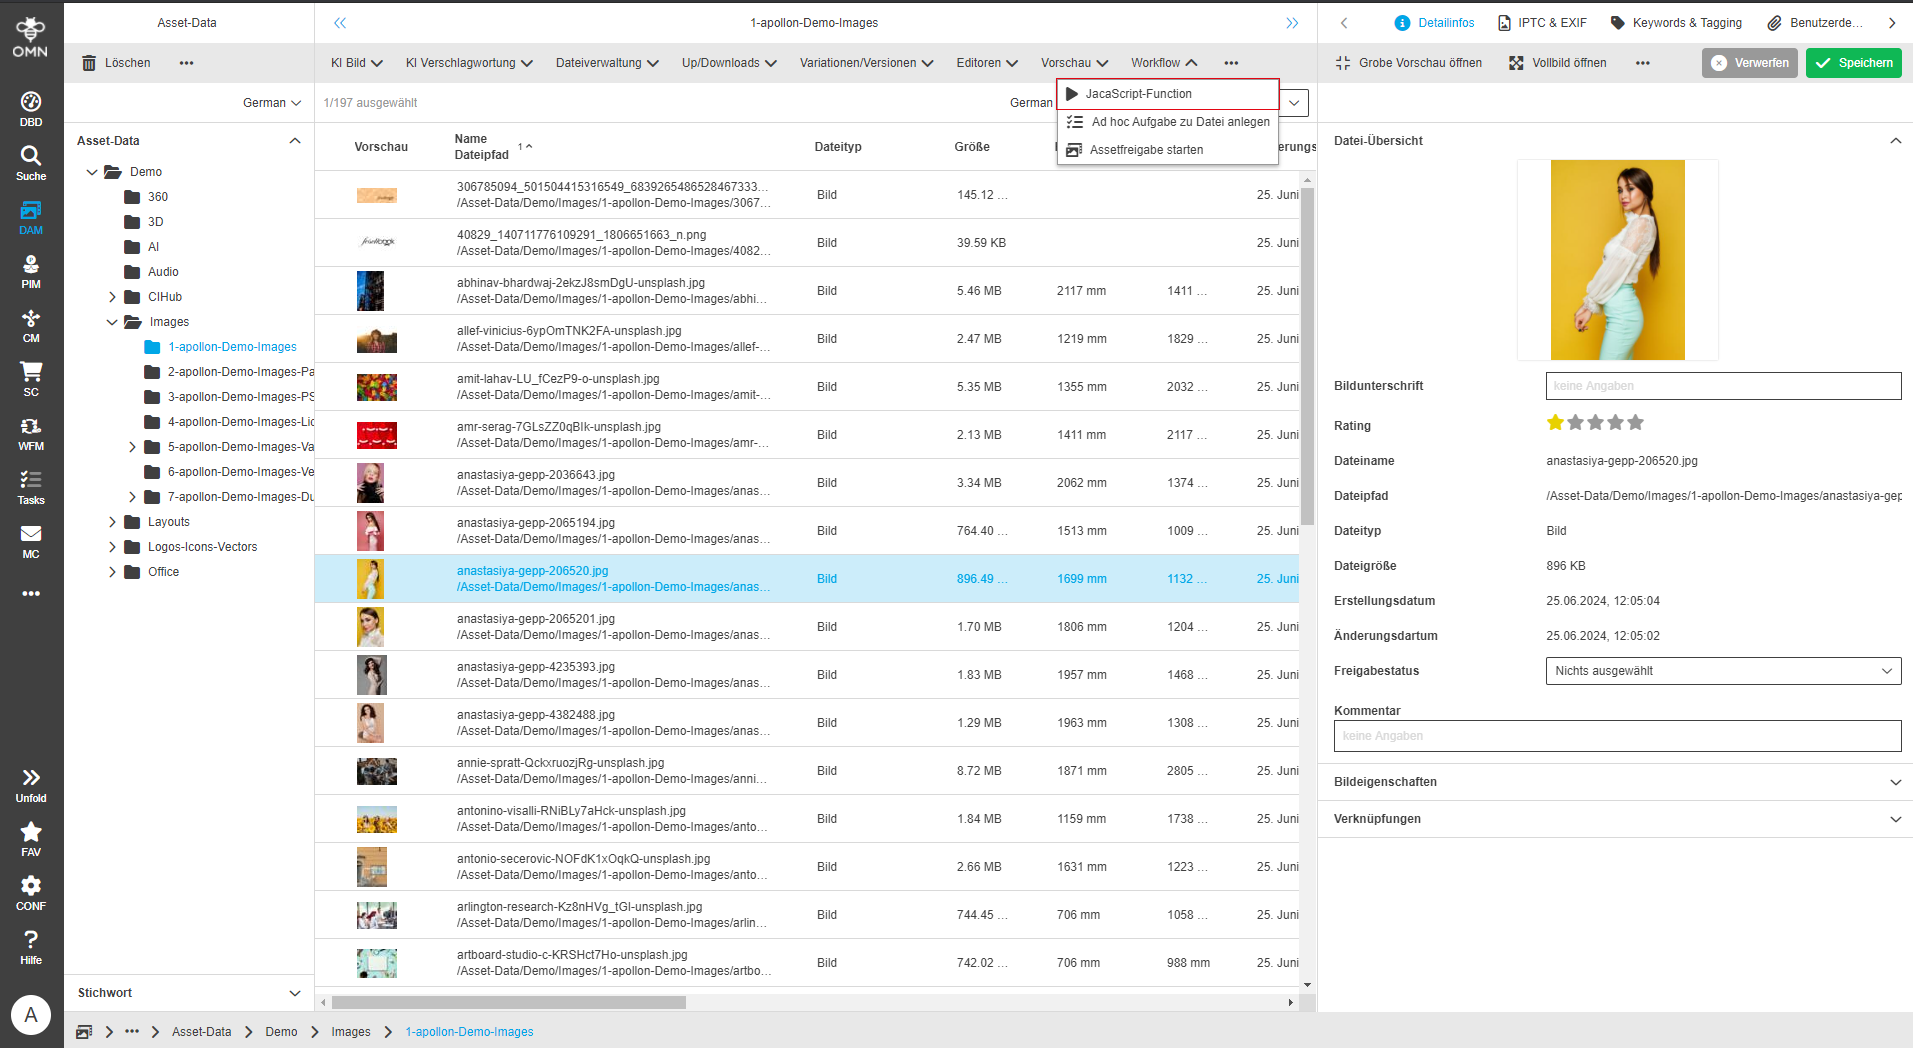
Task: Open the Freigabestatus dropdown
Action: (1722, 671)
